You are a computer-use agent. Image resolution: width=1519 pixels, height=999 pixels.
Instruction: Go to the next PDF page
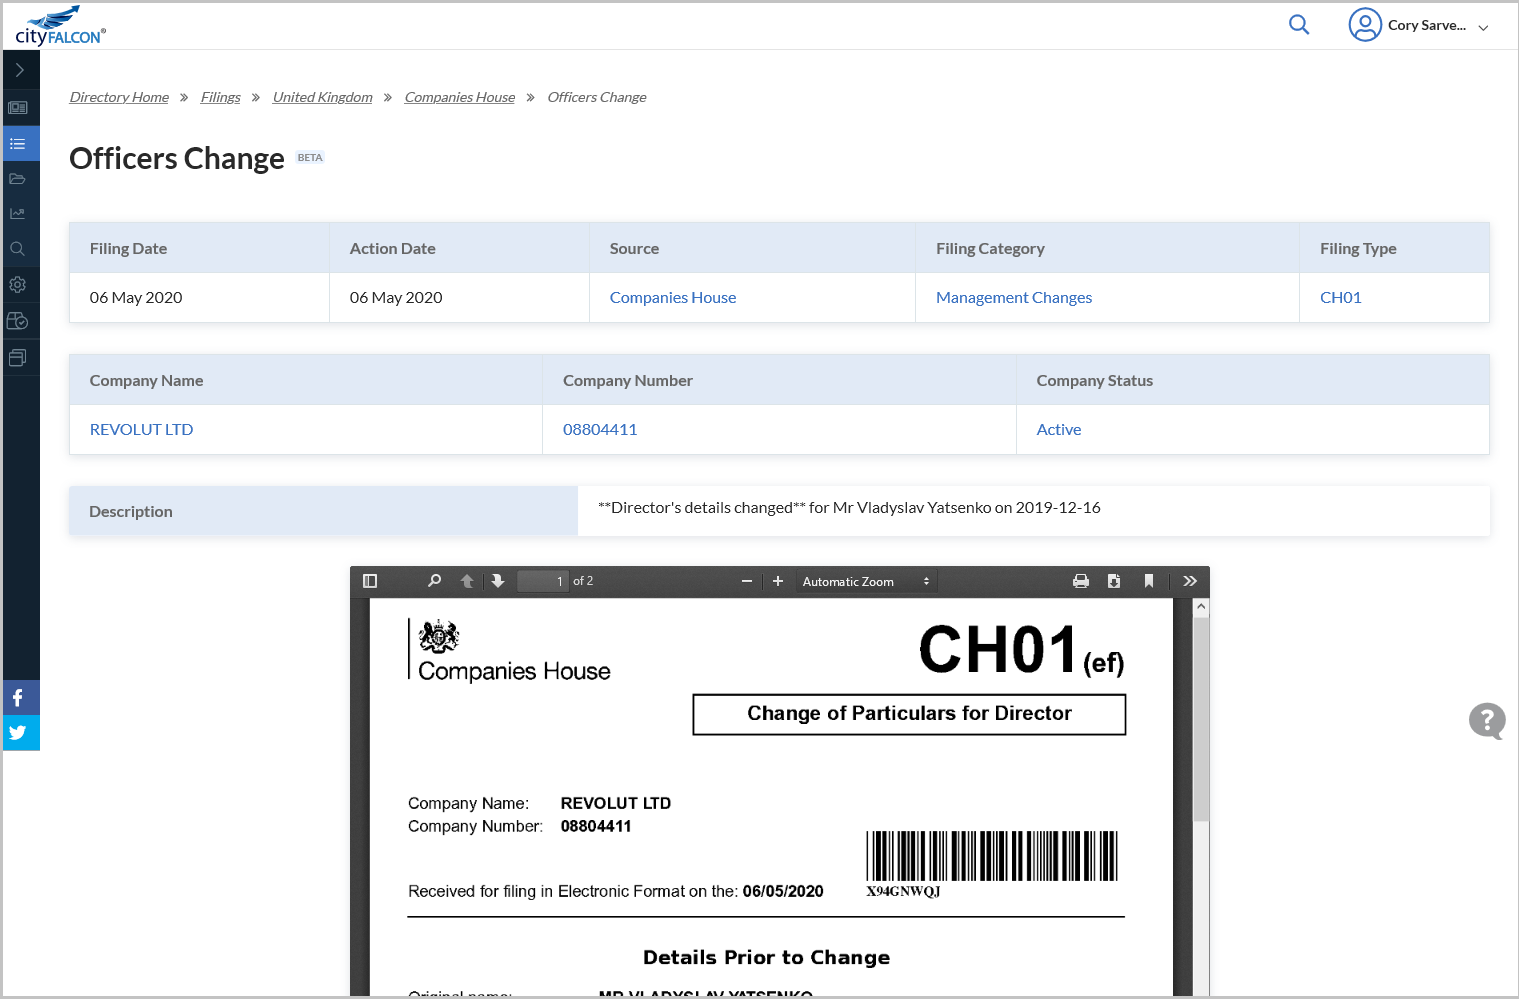[498, 581]
